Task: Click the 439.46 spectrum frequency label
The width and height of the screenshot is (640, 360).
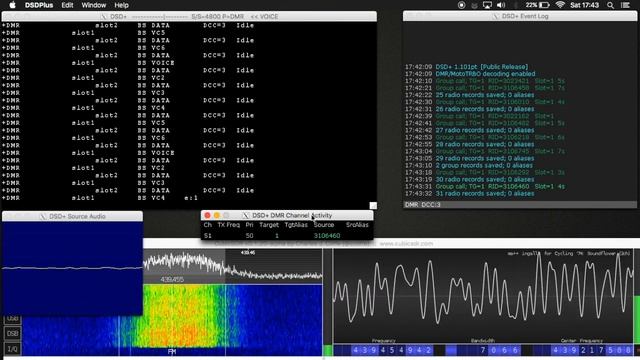Action: coord(248,253)
